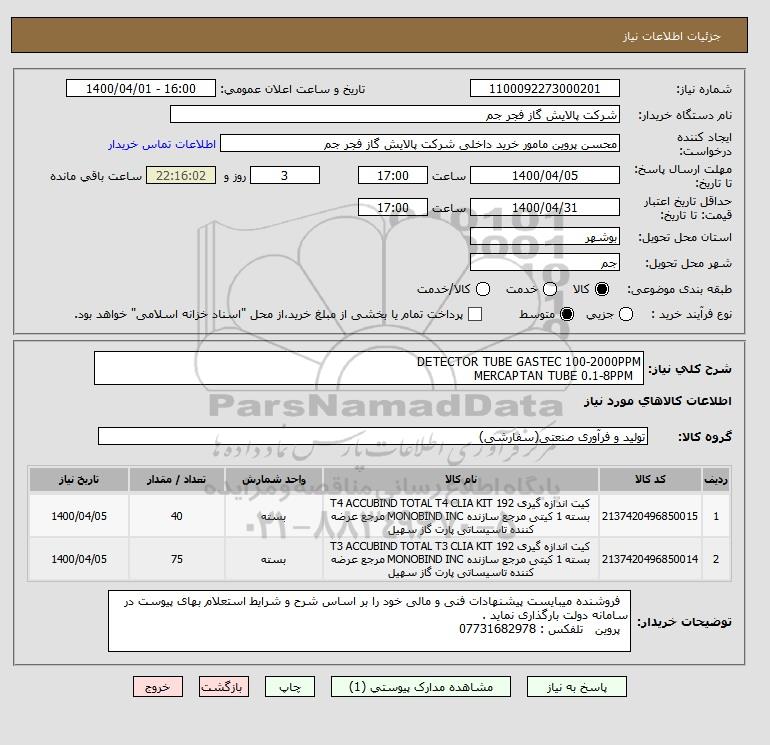Click the announcement date field 1400/04/01 - 16:00

pyautogui.click(x=141, y=88)
